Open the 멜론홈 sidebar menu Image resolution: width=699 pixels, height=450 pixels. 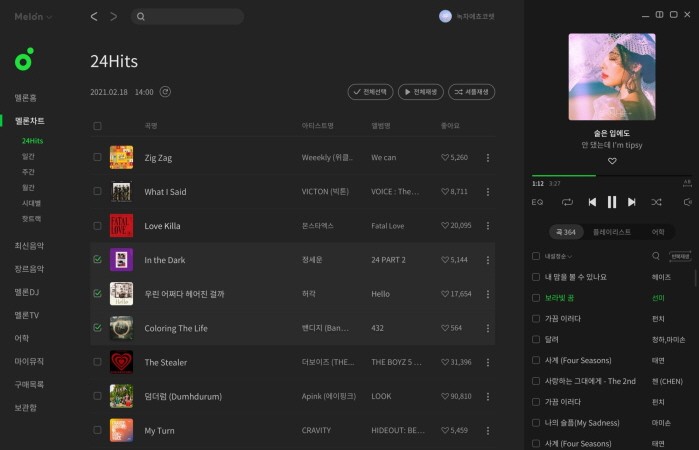[25, 98]
